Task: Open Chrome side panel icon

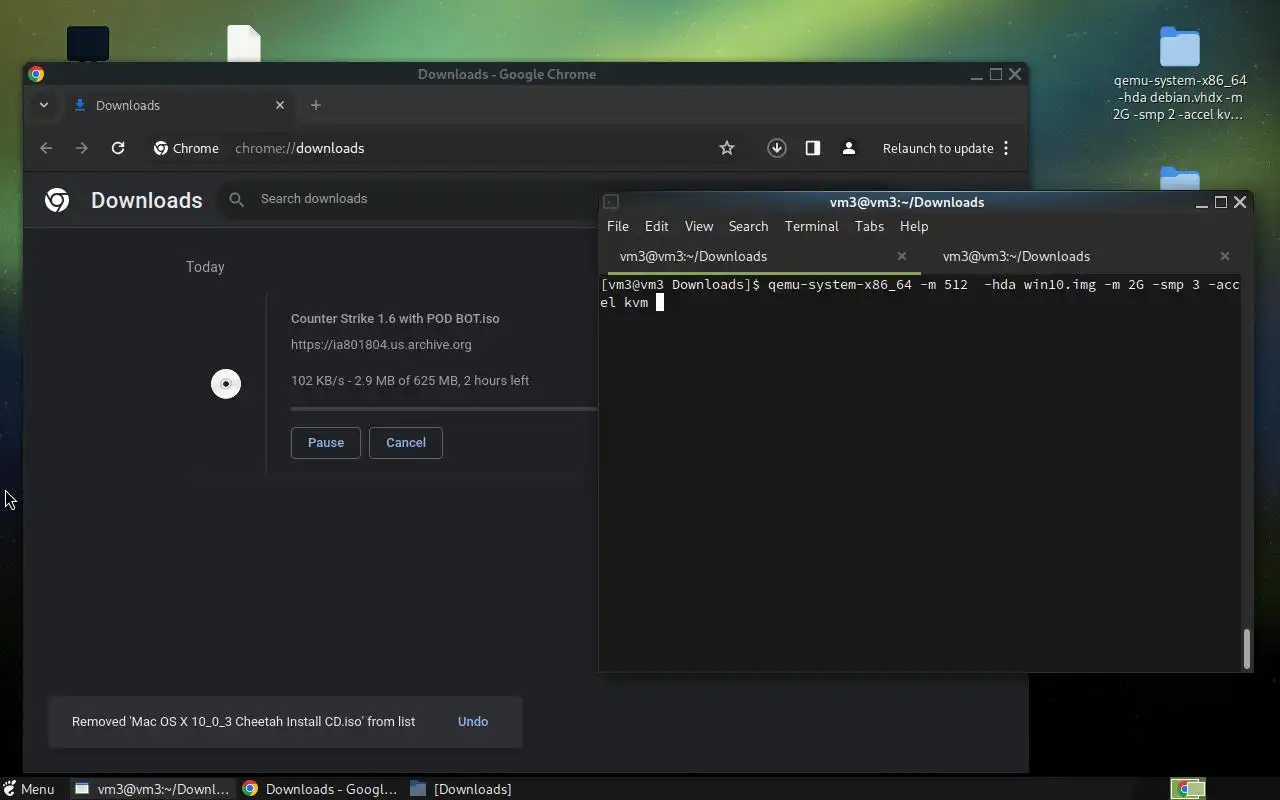Action: click(x=813, y=148)
